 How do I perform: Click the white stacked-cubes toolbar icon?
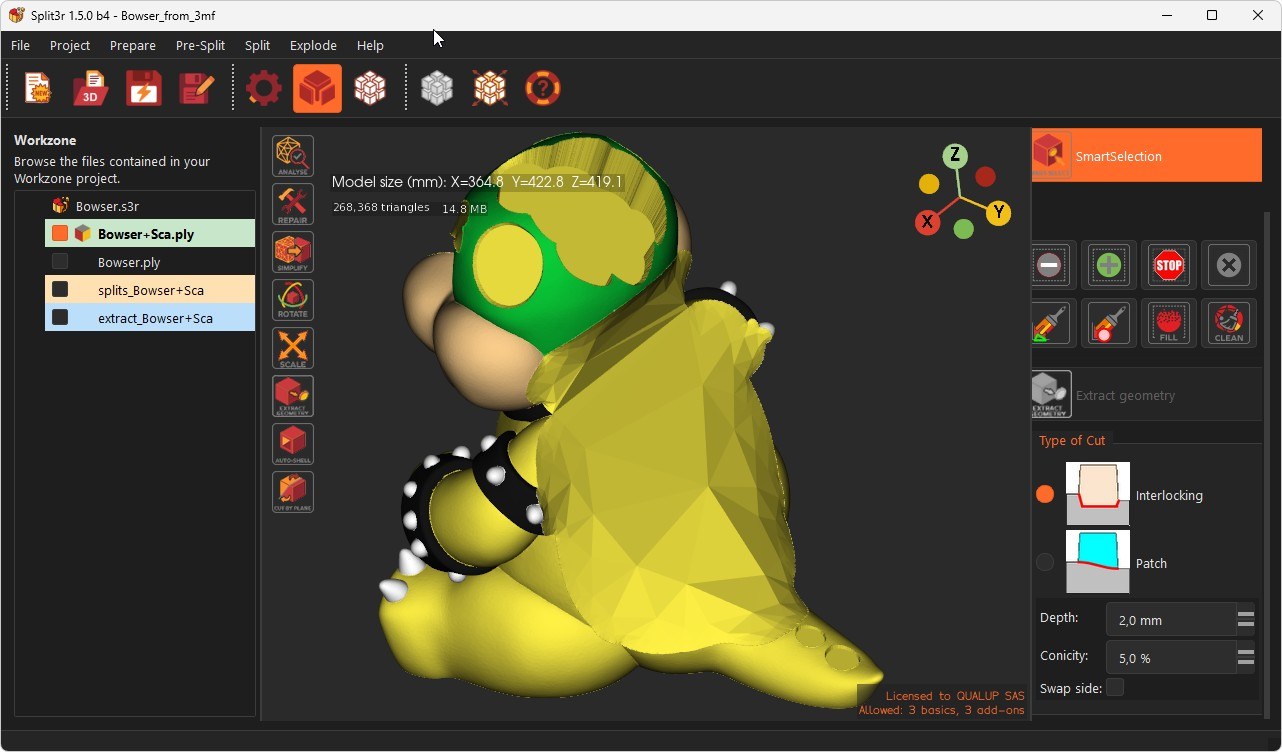(370, 89)
